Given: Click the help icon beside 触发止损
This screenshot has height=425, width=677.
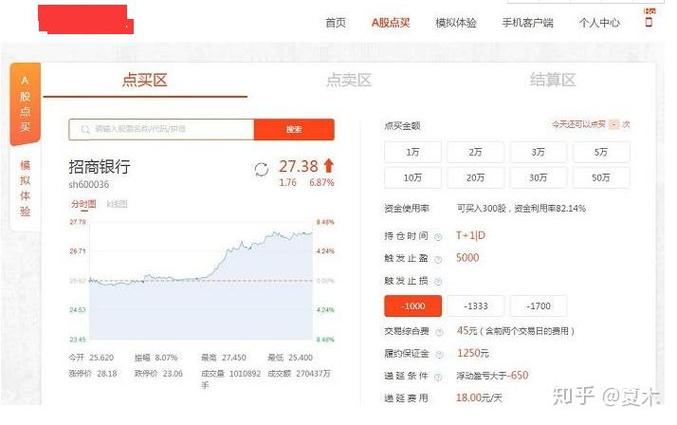Looking at the screenshot, I should [438, 282].
